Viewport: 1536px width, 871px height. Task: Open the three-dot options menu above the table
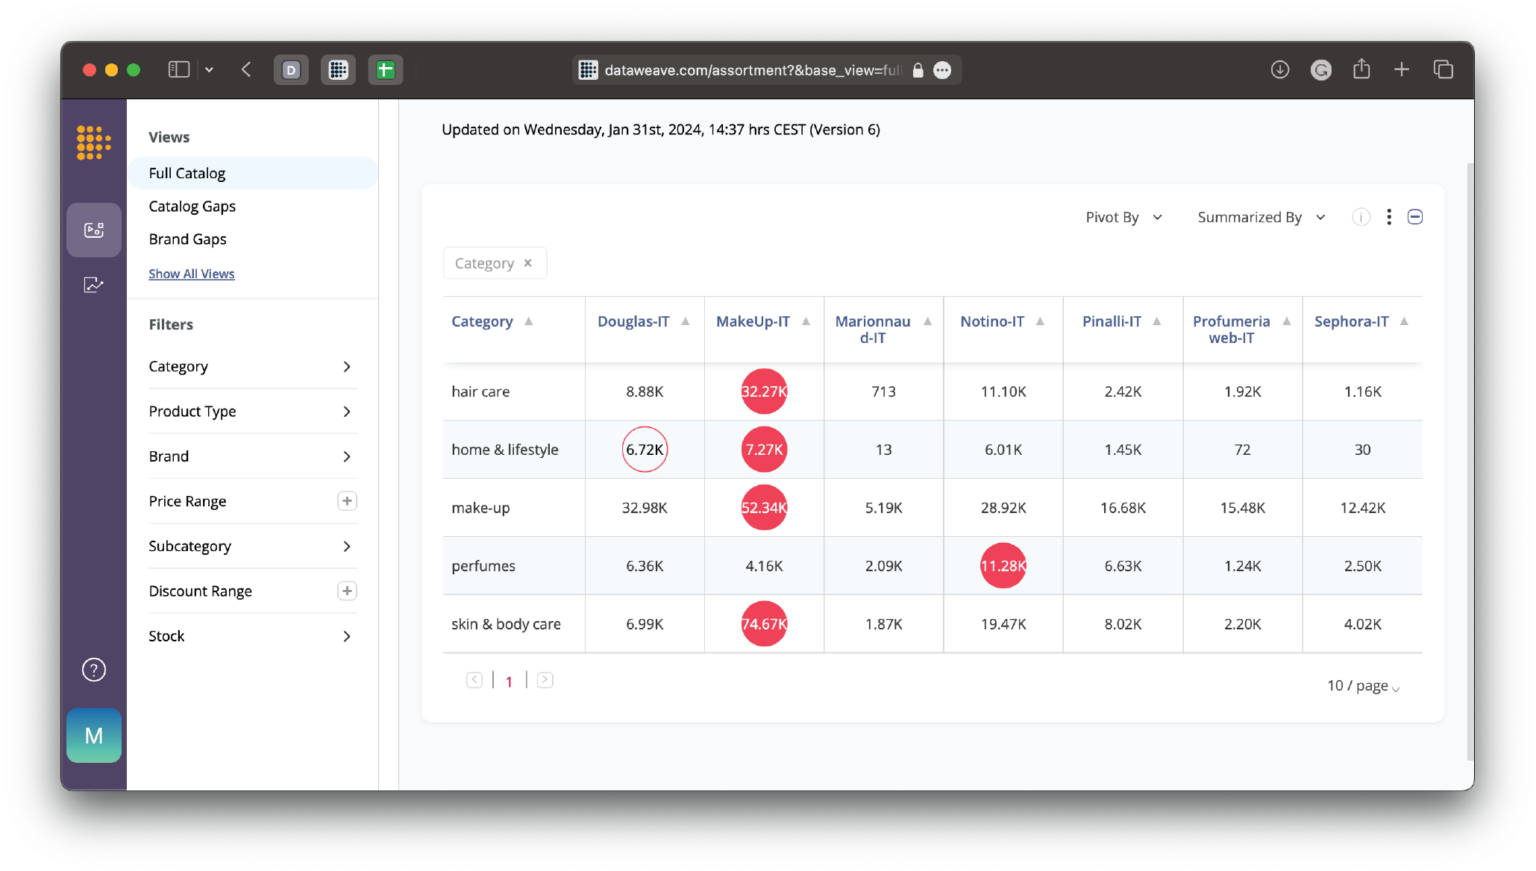pos(1388,216)
